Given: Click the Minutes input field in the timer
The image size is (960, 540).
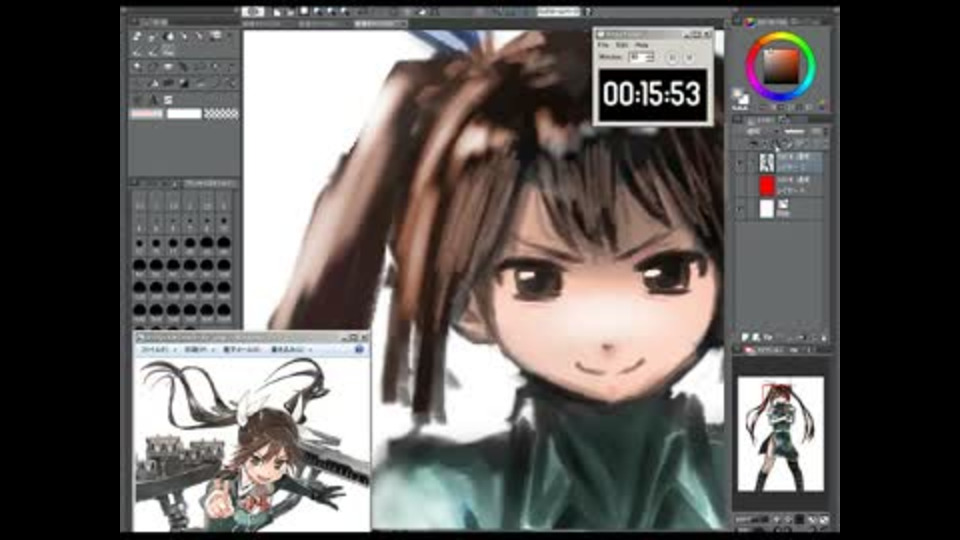Looking at the screenshot, I should 638,57.
